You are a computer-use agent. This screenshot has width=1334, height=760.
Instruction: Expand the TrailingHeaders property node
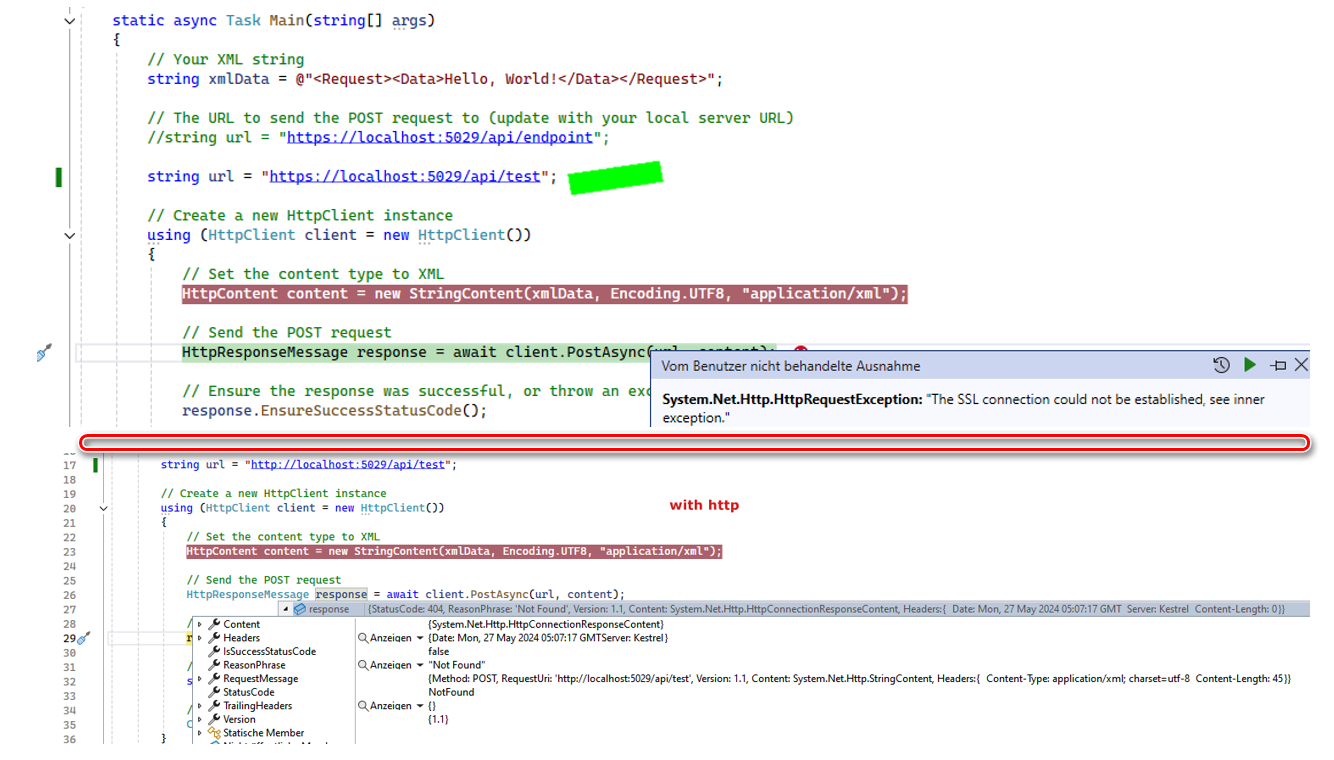point(200,705)
